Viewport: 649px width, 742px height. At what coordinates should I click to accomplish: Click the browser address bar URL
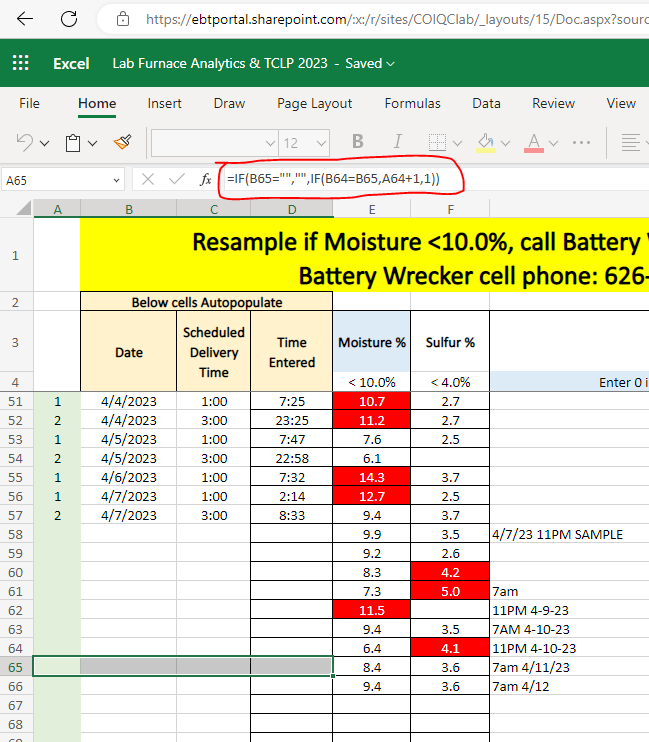[397, 19]
